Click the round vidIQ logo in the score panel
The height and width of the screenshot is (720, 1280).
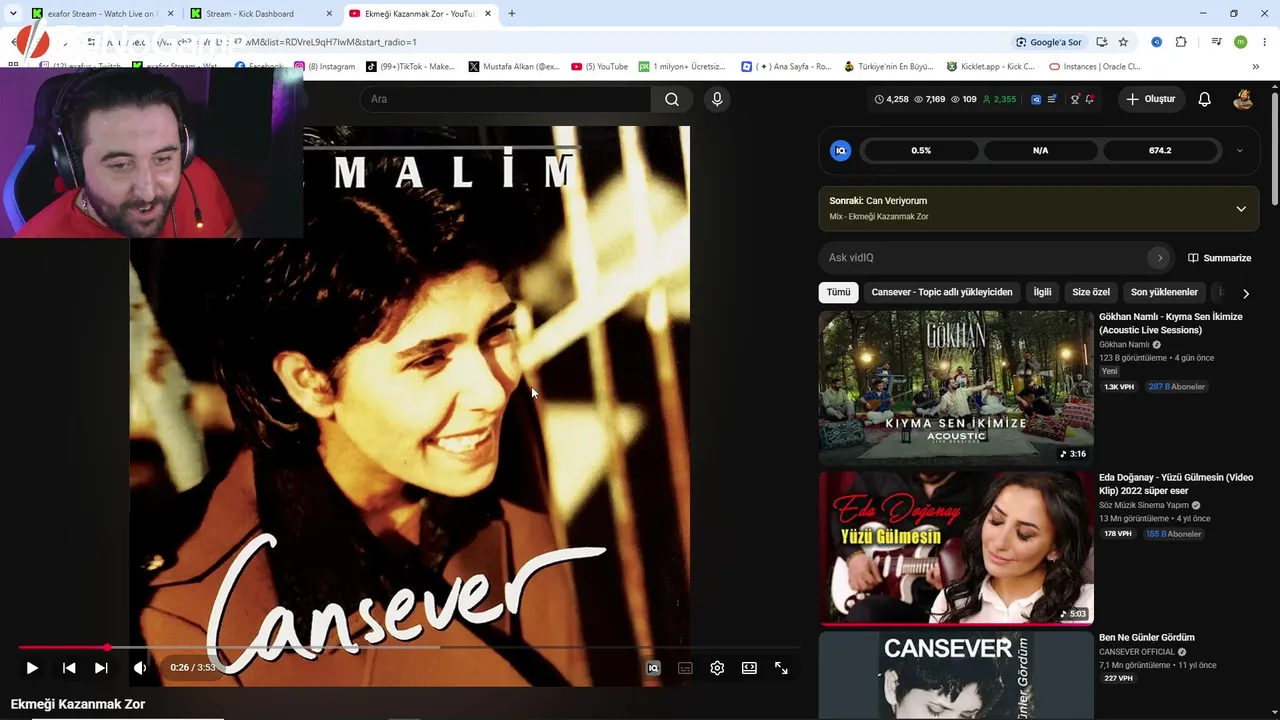coord(841,150)
